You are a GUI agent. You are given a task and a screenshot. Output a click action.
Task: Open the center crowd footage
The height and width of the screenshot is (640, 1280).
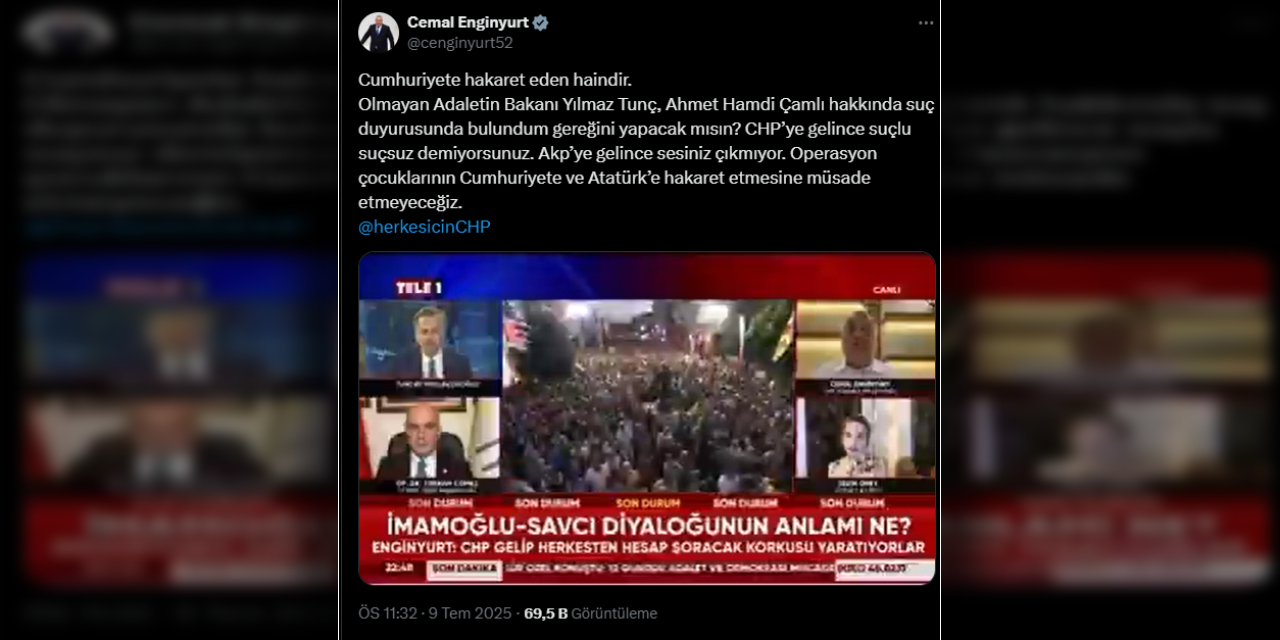[648, 396]
